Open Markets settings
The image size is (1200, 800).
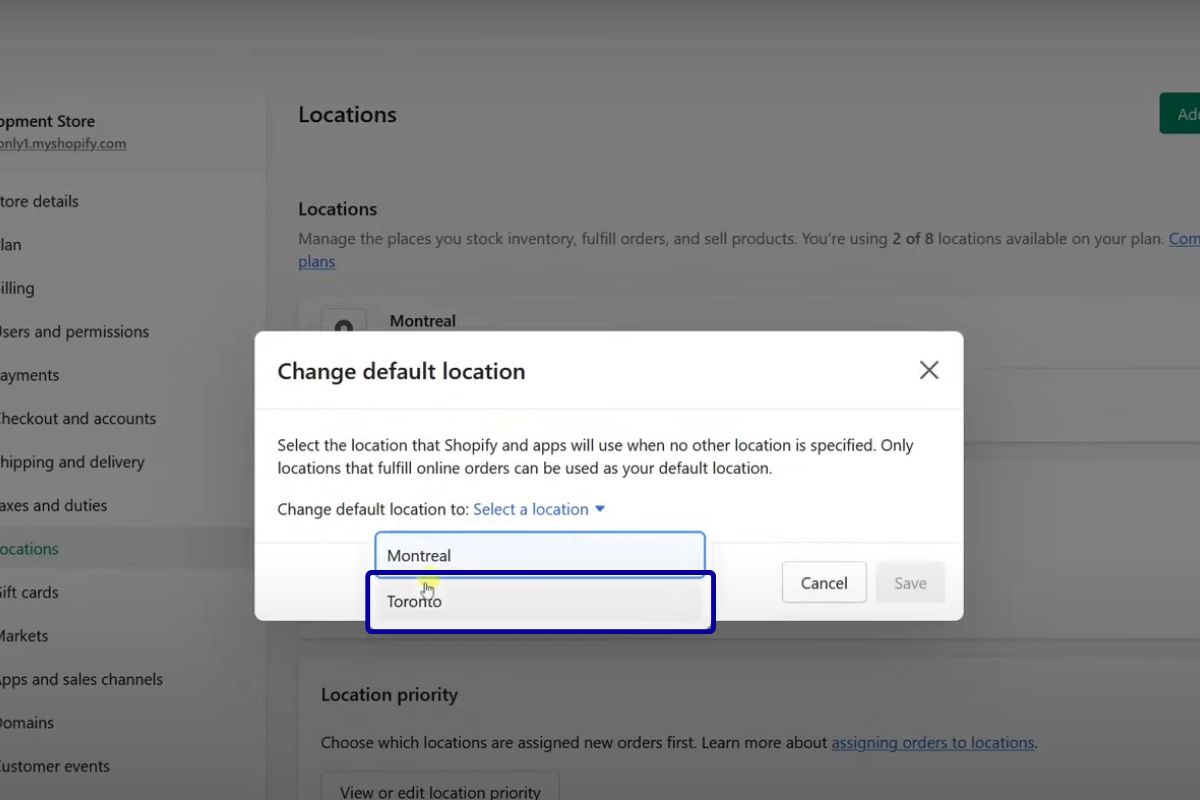(x=23, y=636)
